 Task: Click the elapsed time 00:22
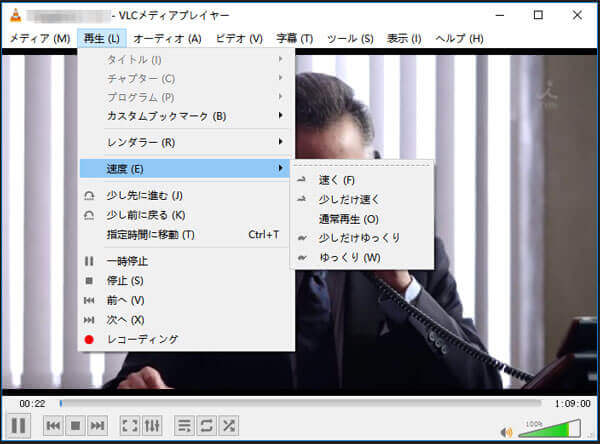pyautogui.click(x=32, y=403)
